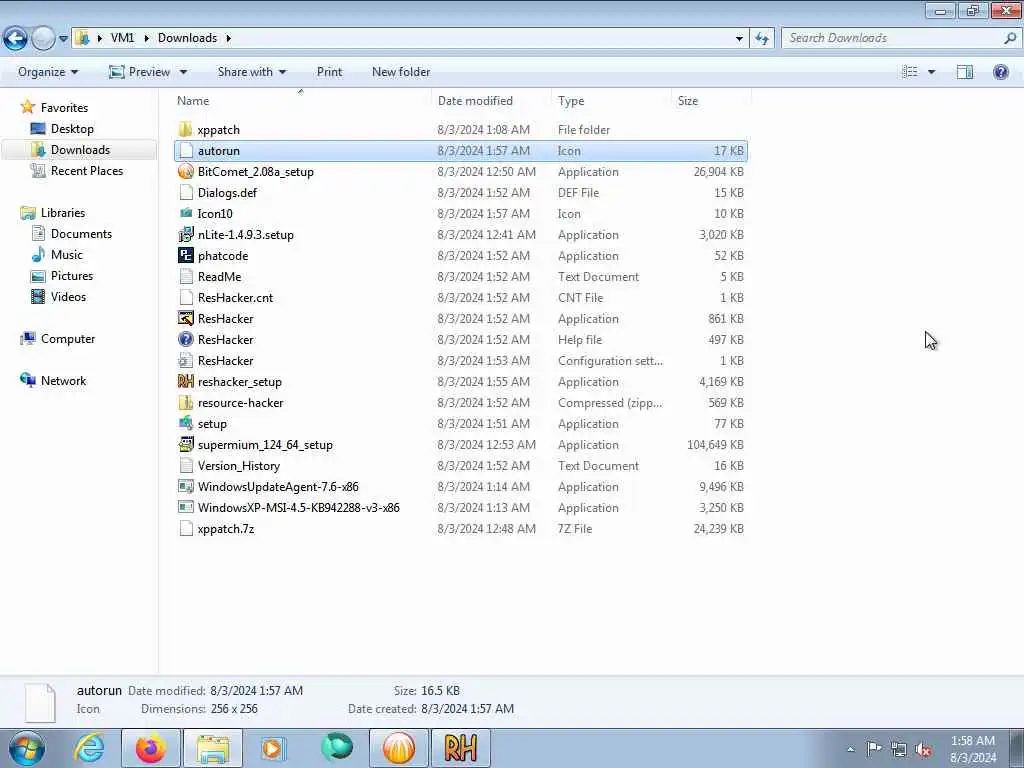Click the search magnifier icon
This screenshot has height=768, width=1024.
pos(1010,38)
